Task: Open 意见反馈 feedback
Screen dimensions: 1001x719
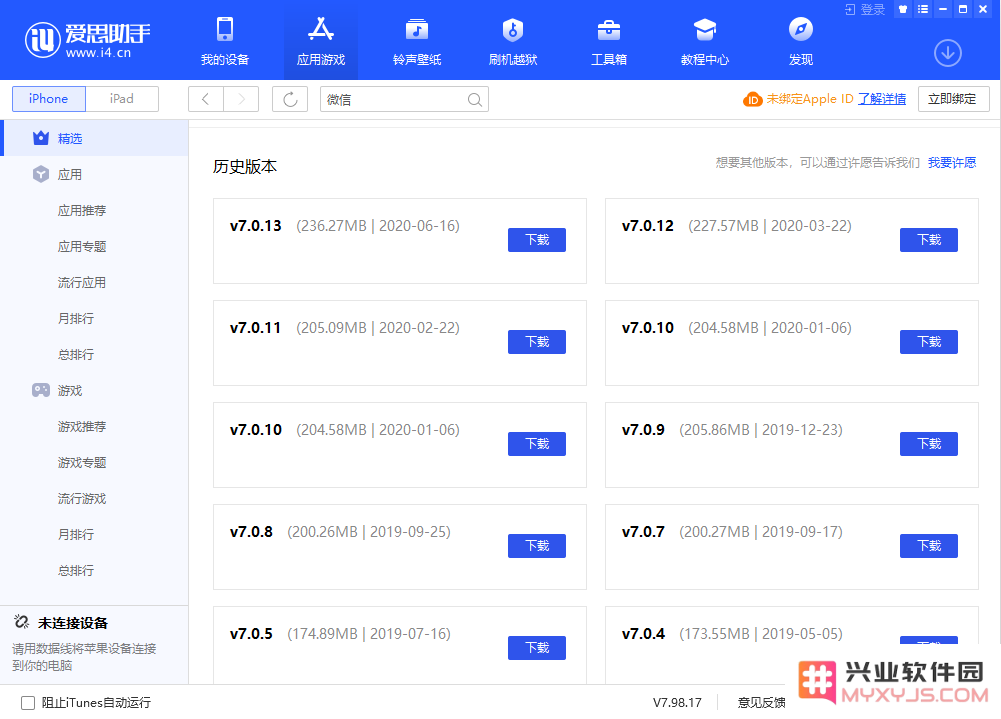Action: [x=761, y=703]
